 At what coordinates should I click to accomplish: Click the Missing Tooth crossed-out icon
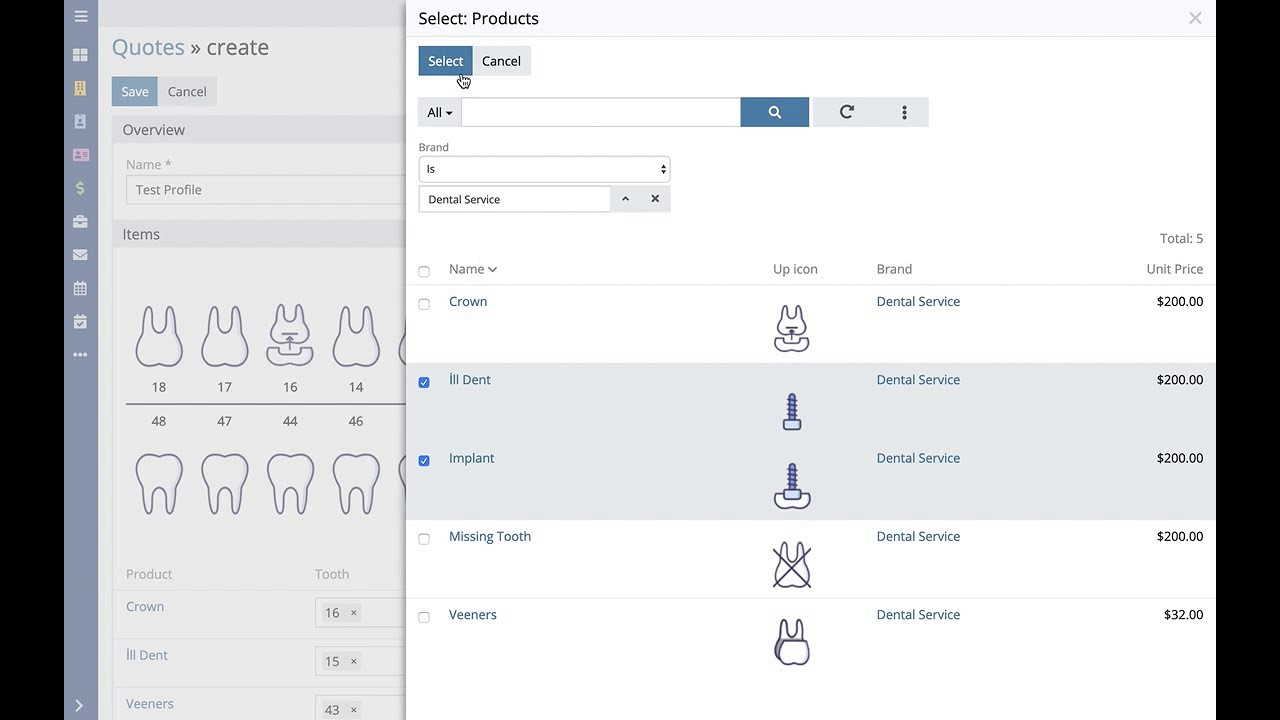(x=792, y=565)
